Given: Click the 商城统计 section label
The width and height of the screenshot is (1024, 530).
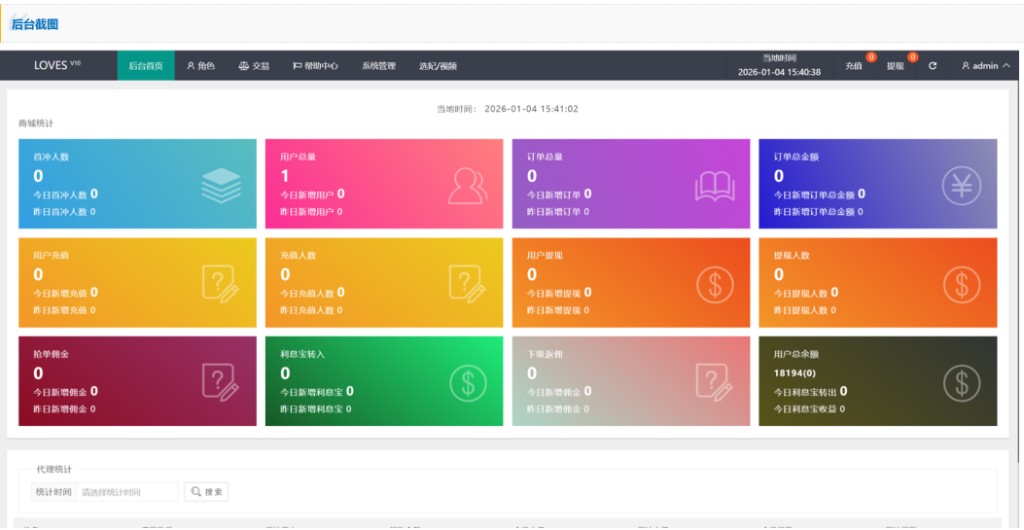Looking at the screenshot, I should 36,123.
